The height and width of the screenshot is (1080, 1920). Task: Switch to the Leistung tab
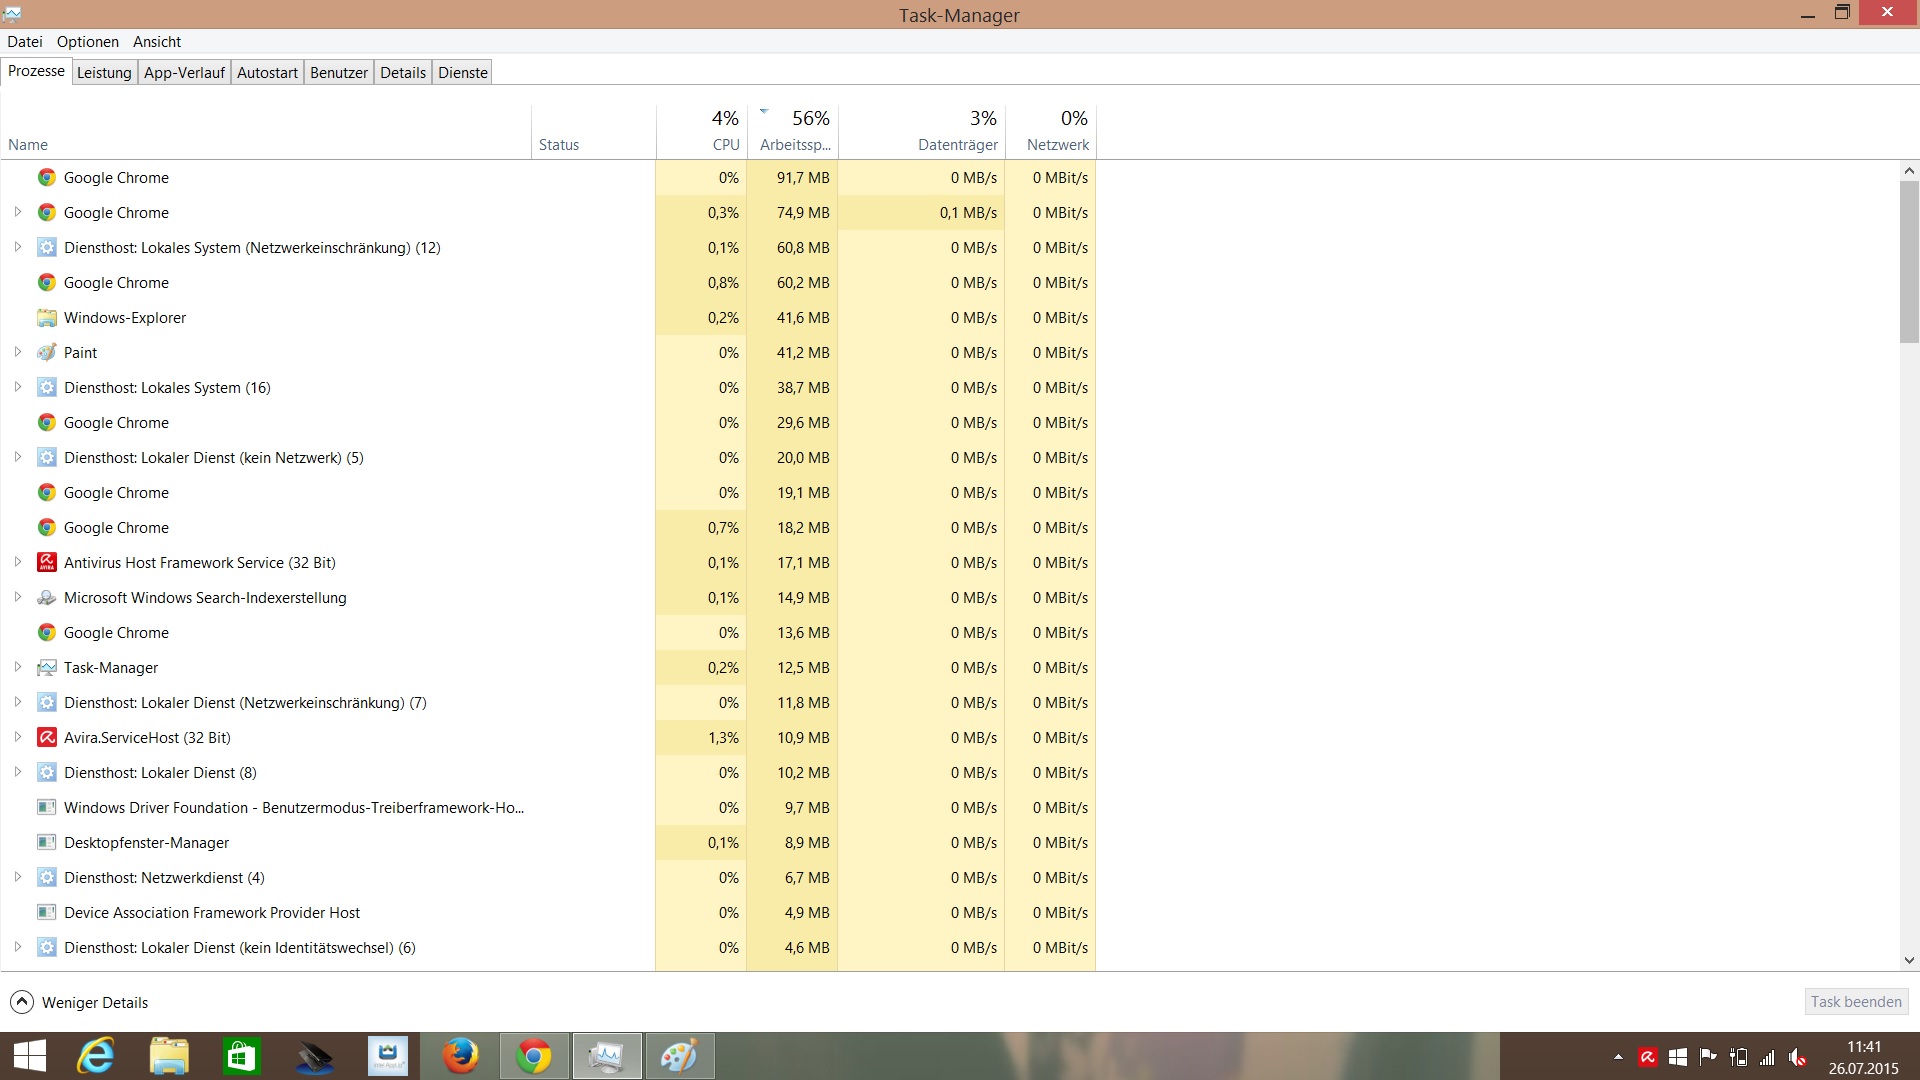click(x=104, y=72)
